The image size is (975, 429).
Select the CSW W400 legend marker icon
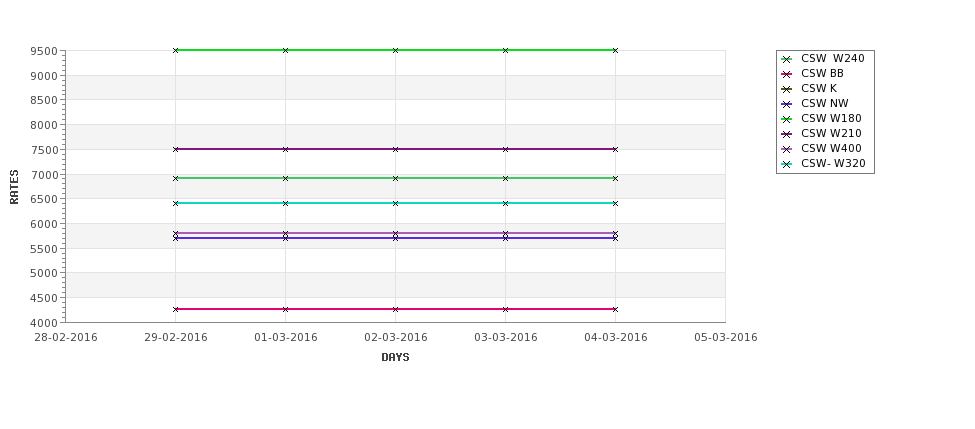786,149
